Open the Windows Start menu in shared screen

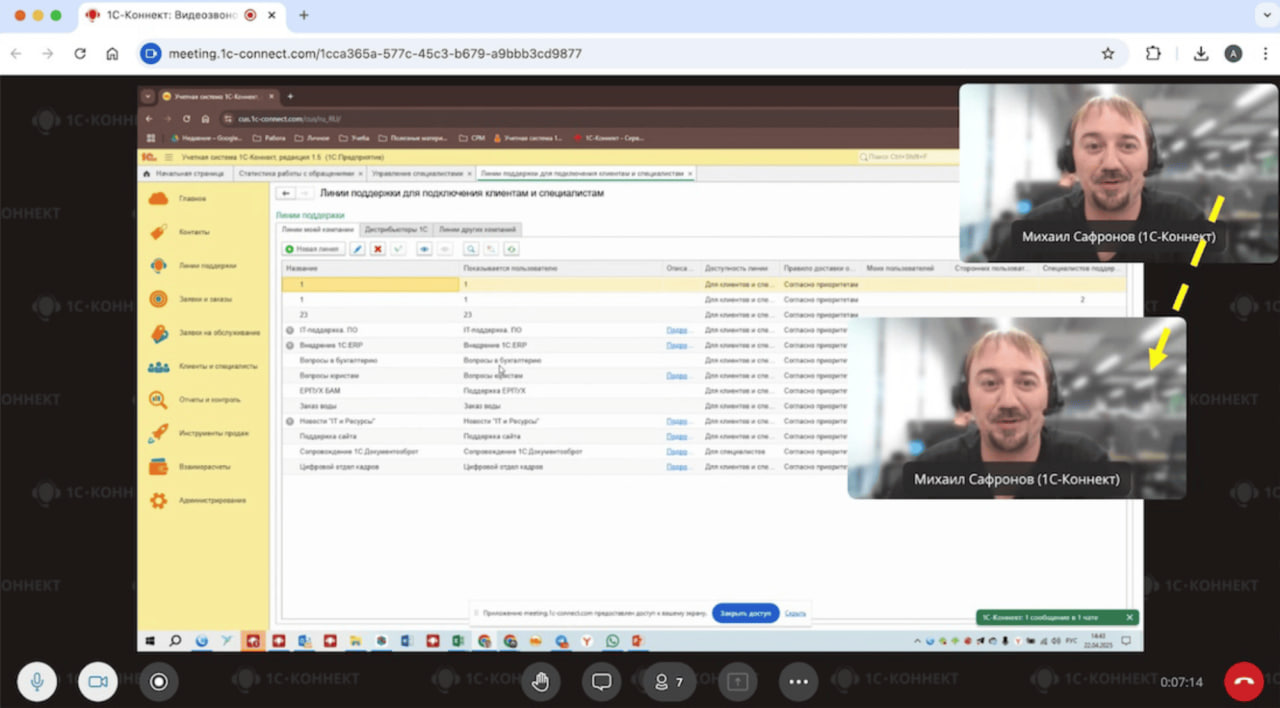point(149,641)
